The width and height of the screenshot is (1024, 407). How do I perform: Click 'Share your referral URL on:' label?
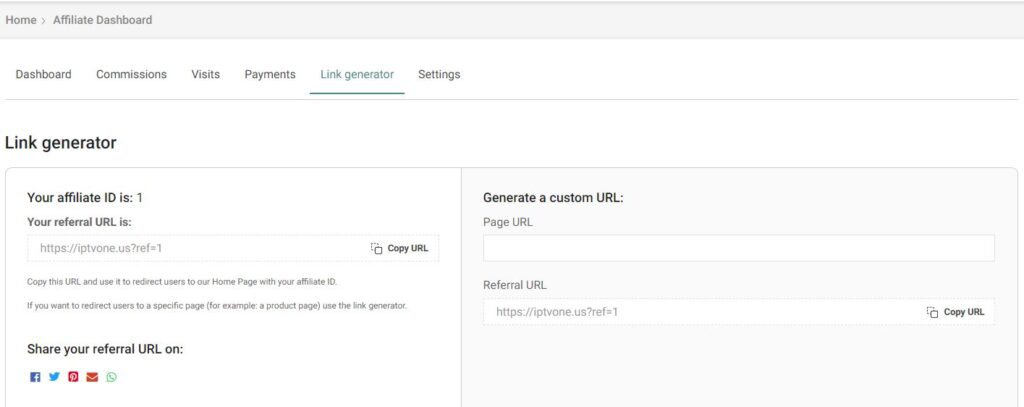pyautogui.click(x=105, y=349)
